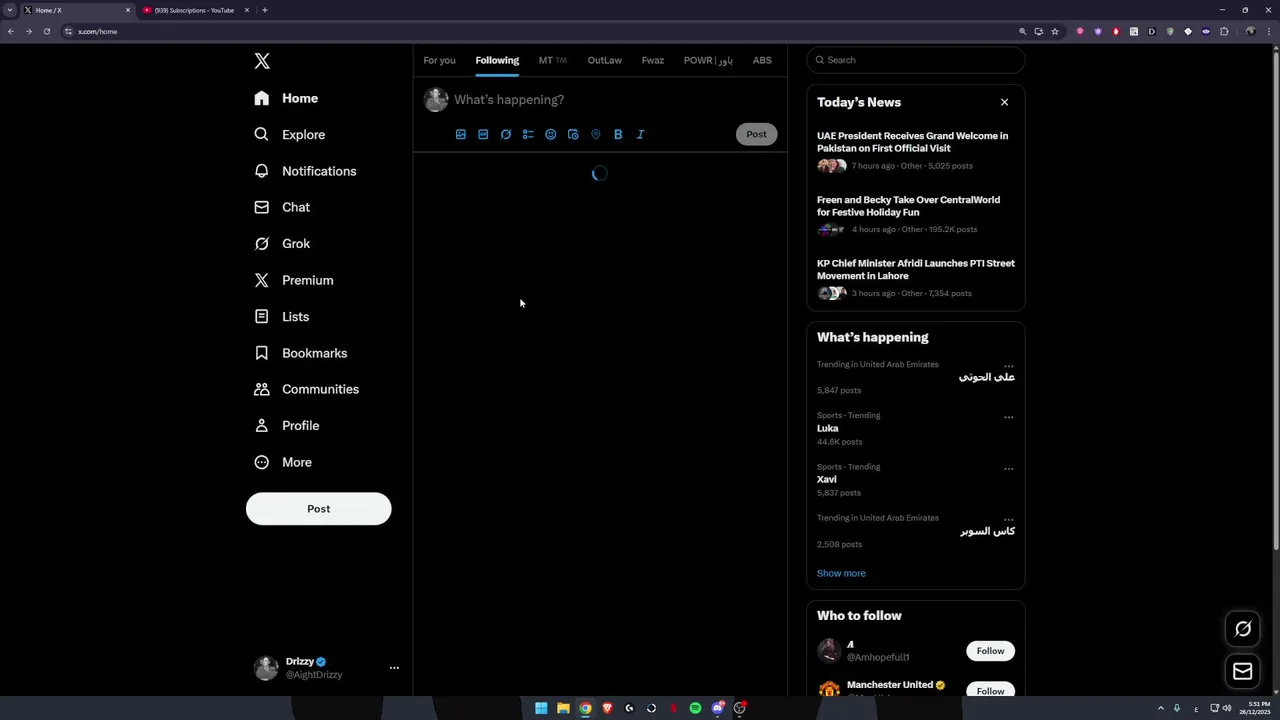This screenshot has width=1280, height=720.
Task: Expand the More menu in sidebar
Action: pyautogui.click(x=283, y=462)
